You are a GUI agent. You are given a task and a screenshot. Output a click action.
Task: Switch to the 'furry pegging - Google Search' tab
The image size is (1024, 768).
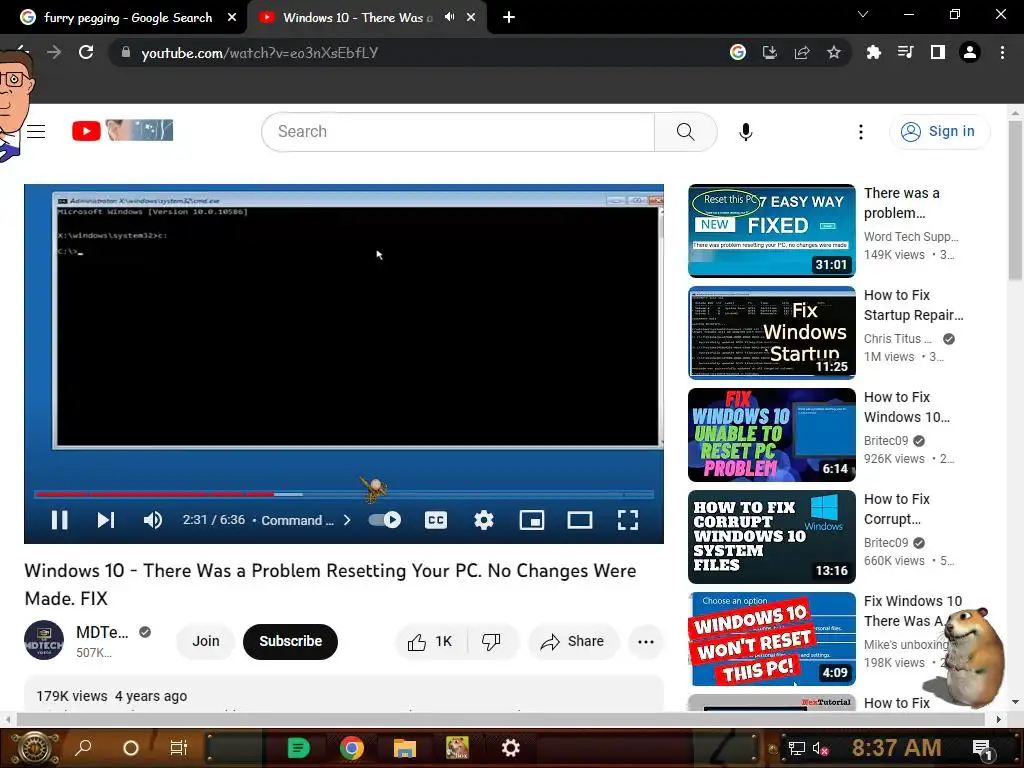(128, 18)
